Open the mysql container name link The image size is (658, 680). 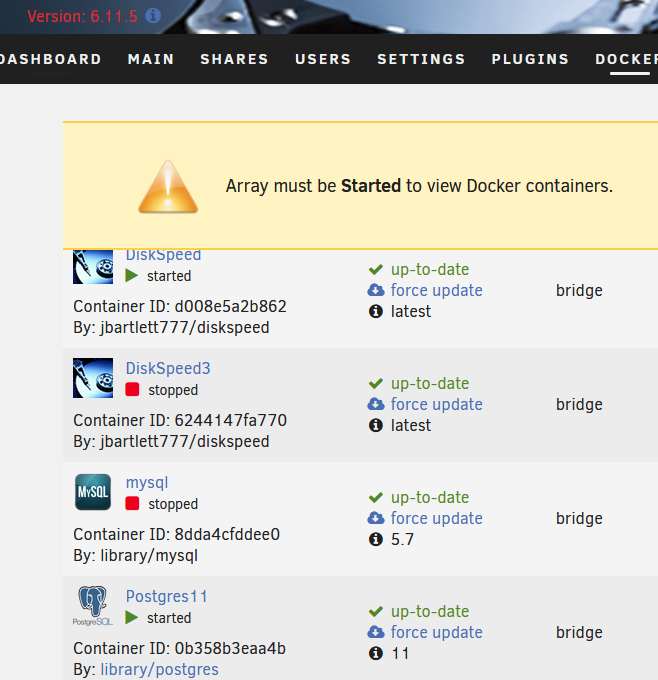tap(147, 483)
